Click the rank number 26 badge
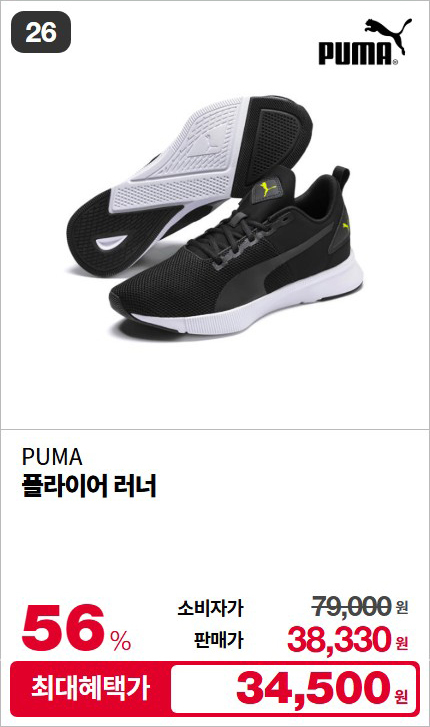 [41, 32]
